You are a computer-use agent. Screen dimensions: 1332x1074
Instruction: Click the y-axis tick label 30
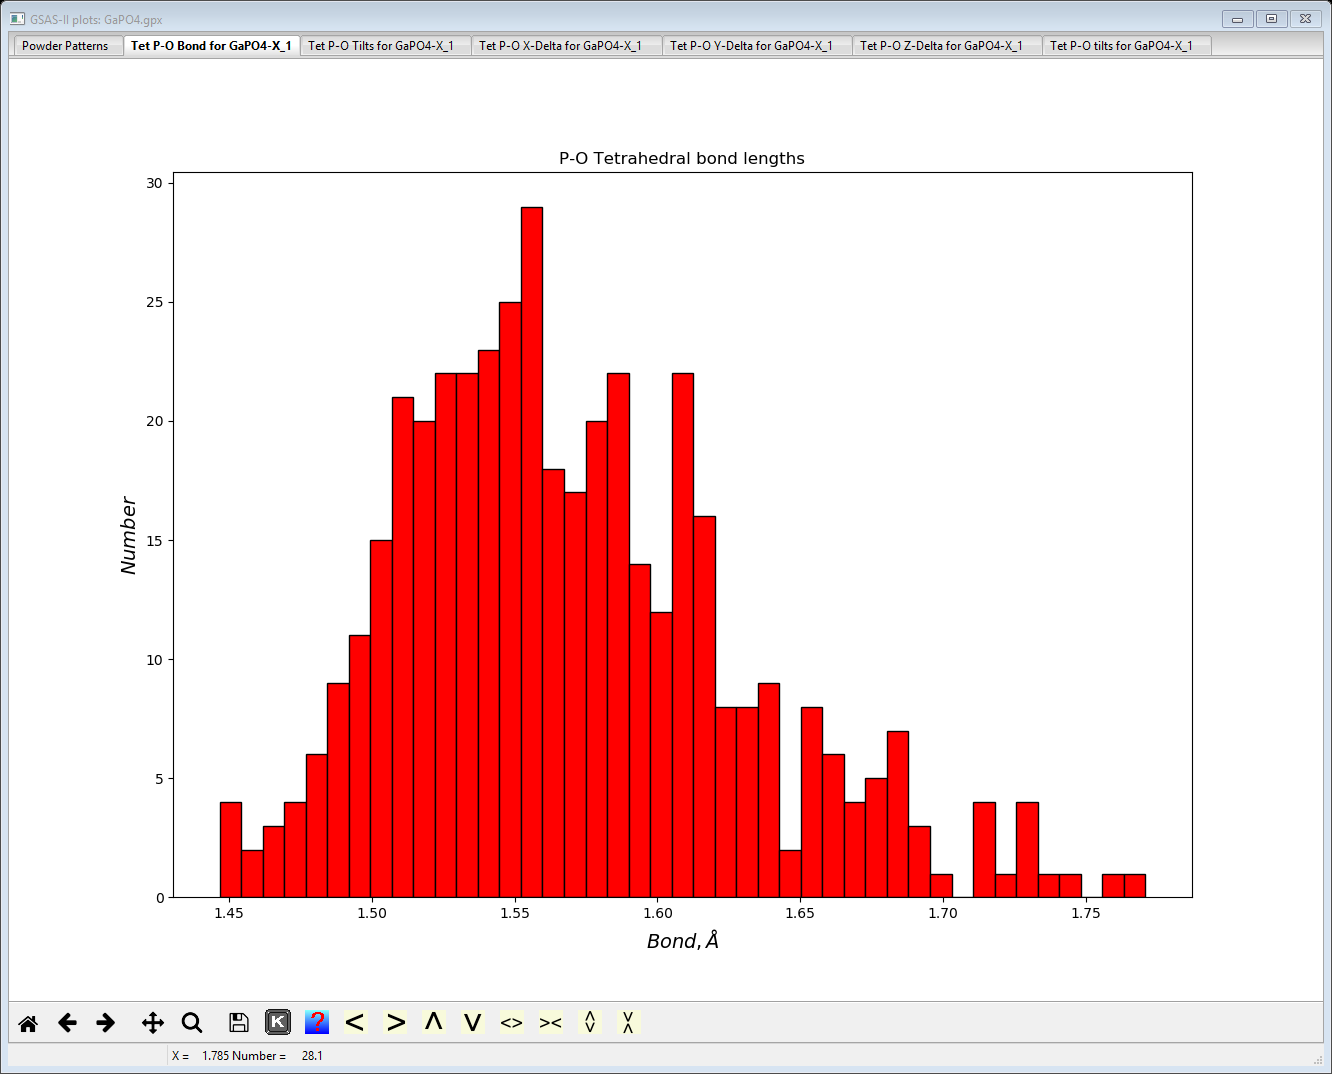(x=154, y=183)
